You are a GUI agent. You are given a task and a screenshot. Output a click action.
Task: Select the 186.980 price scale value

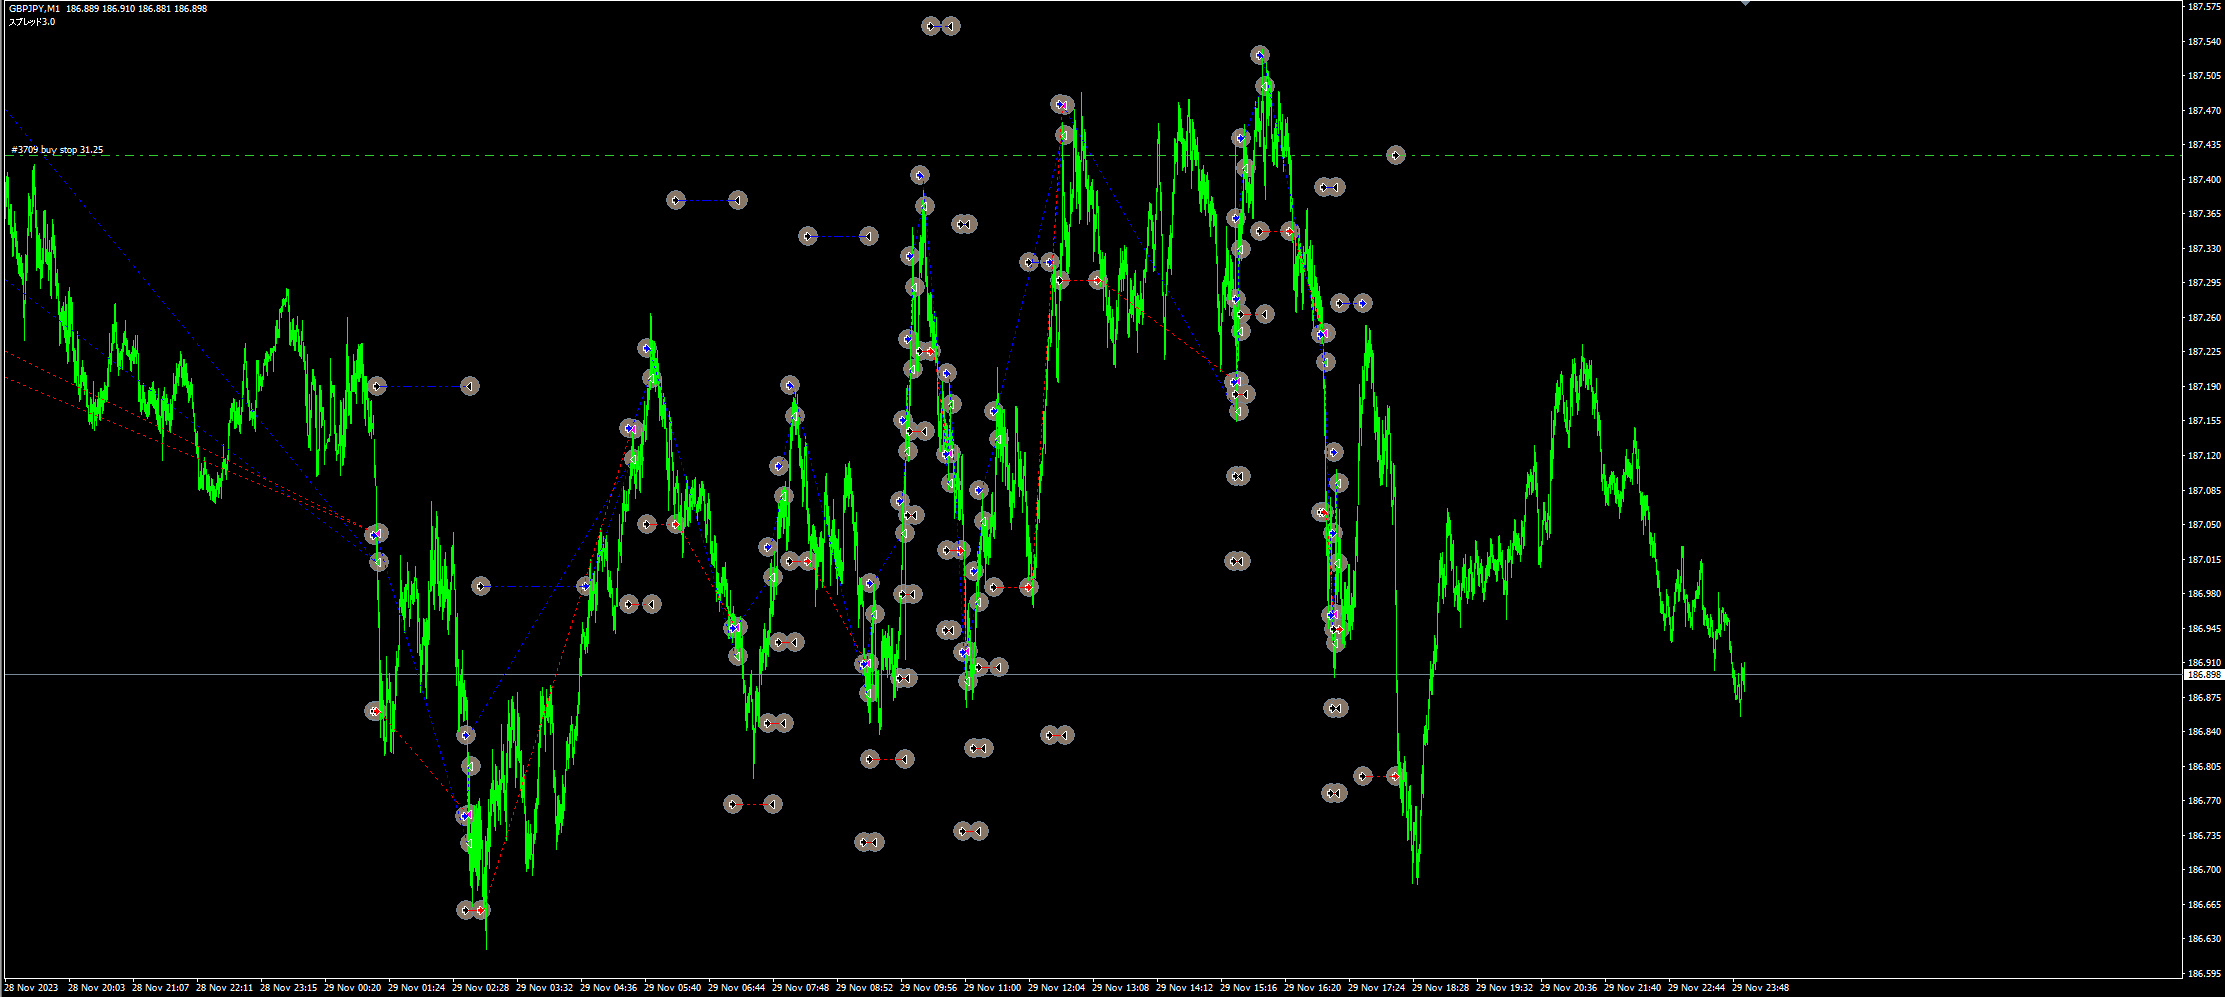2203,594
